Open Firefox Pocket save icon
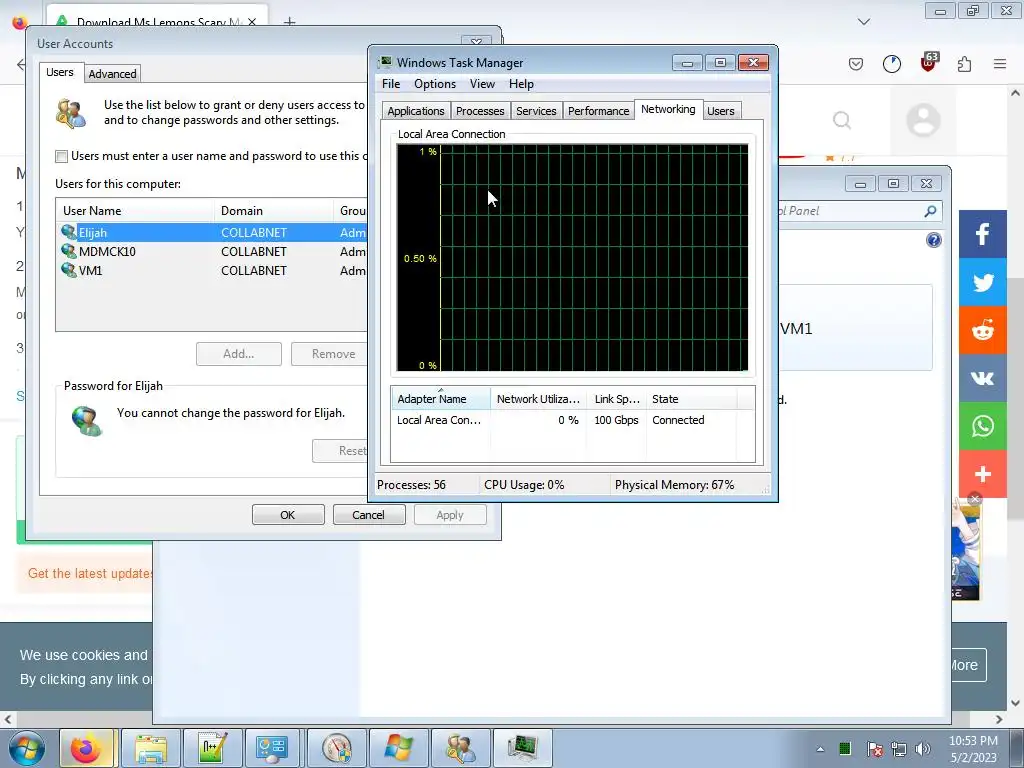This screenshot has height=768, width=1024. [x=856, y=64]
